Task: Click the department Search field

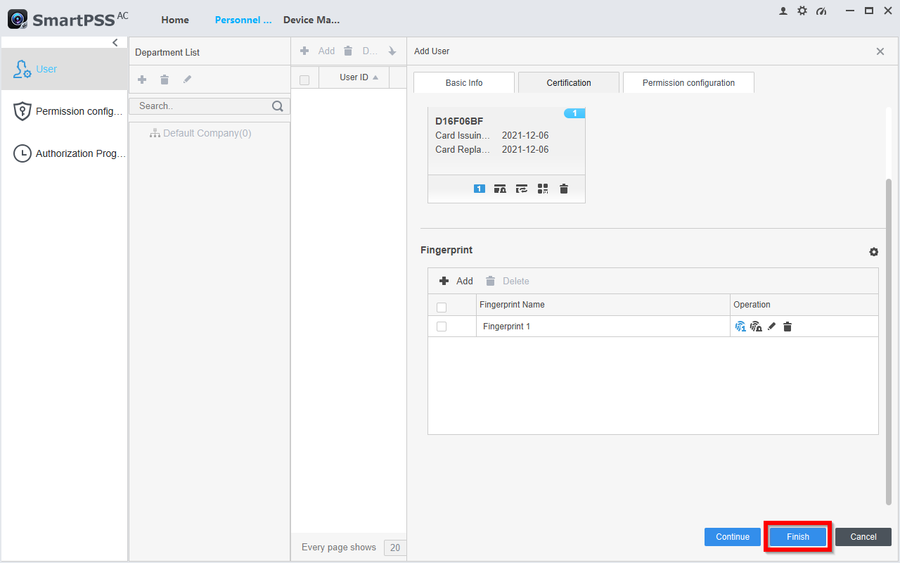Action: tap(202, 106)
